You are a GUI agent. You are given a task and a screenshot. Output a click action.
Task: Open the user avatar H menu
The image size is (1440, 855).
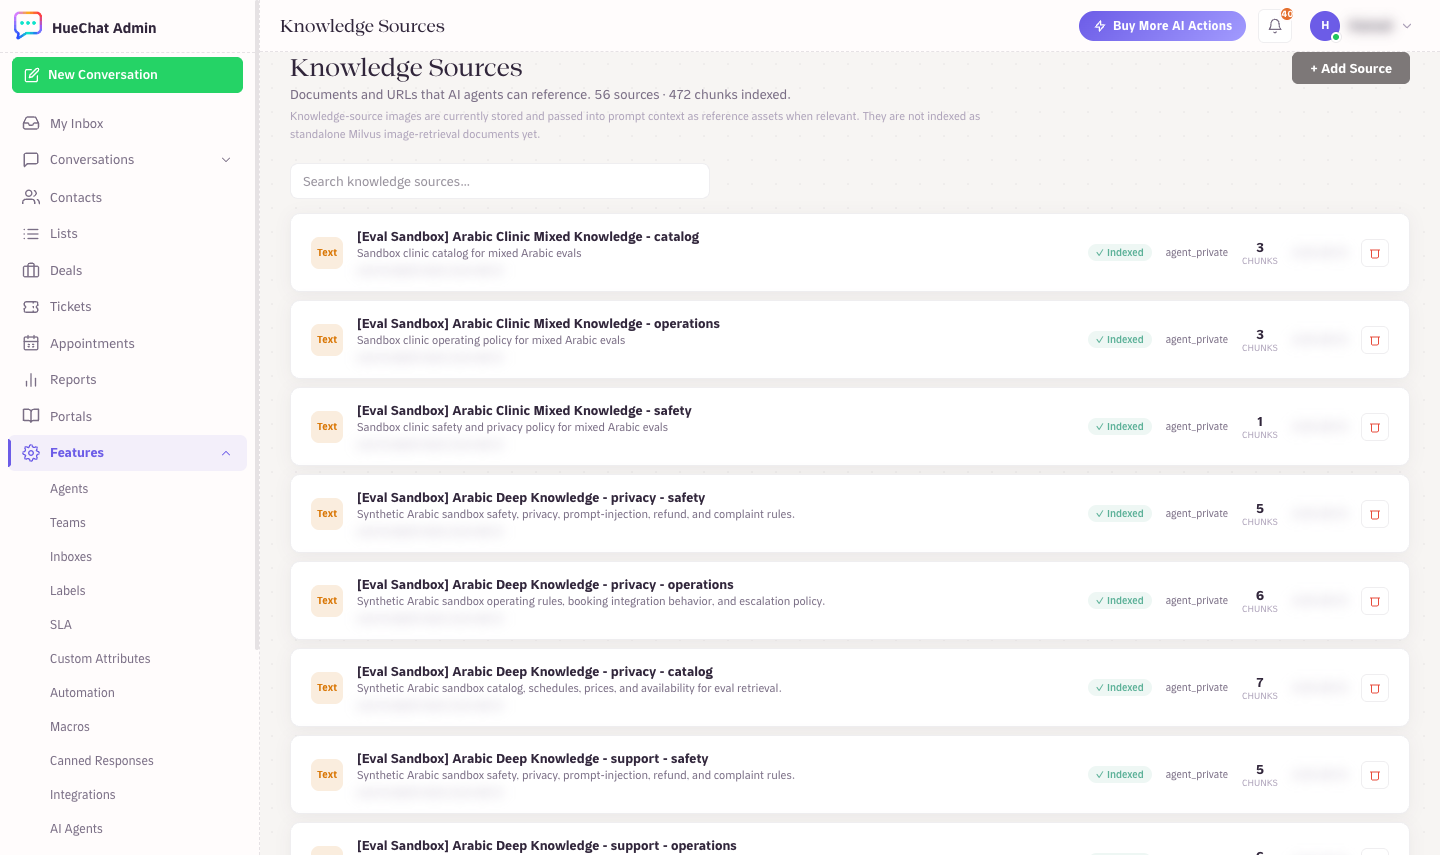(1325, 26)
